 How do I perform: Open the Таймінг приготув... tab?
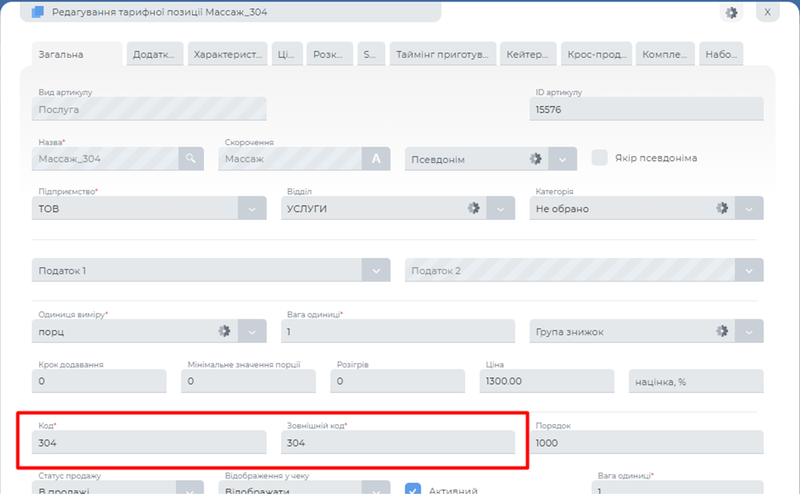(443, 55)
